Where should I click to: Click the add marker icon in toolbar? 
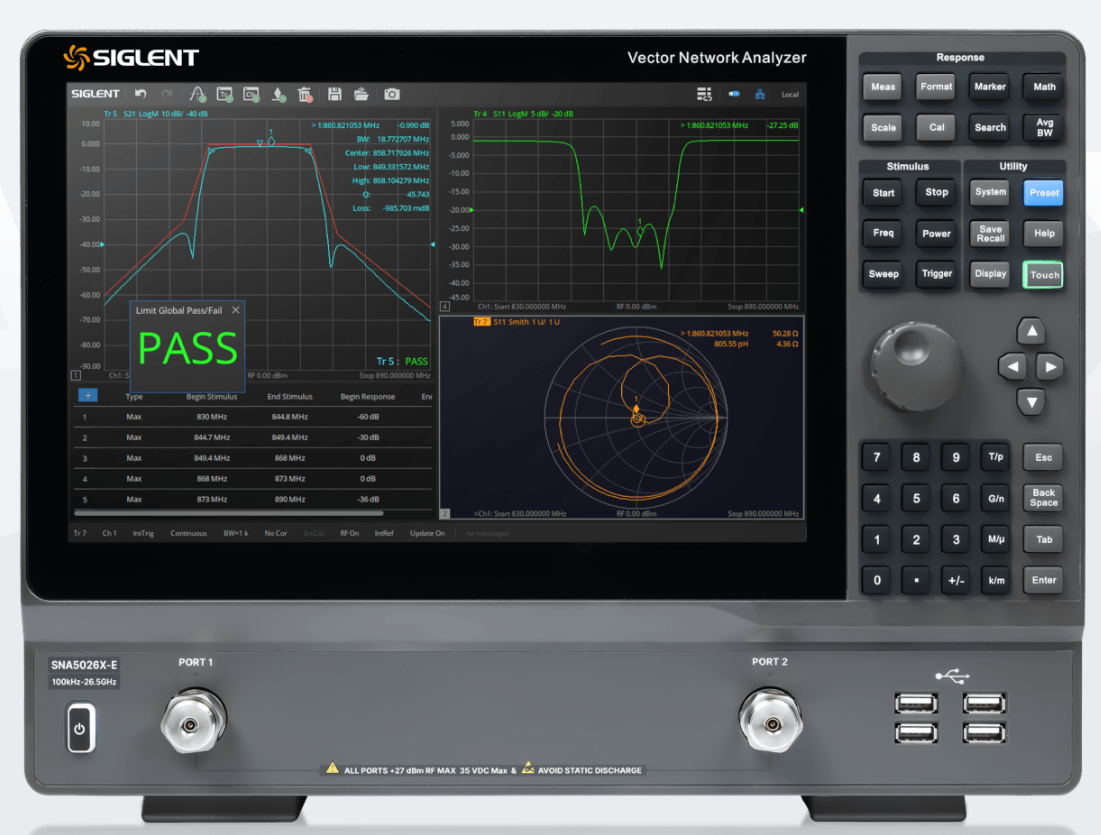(279, 94)
